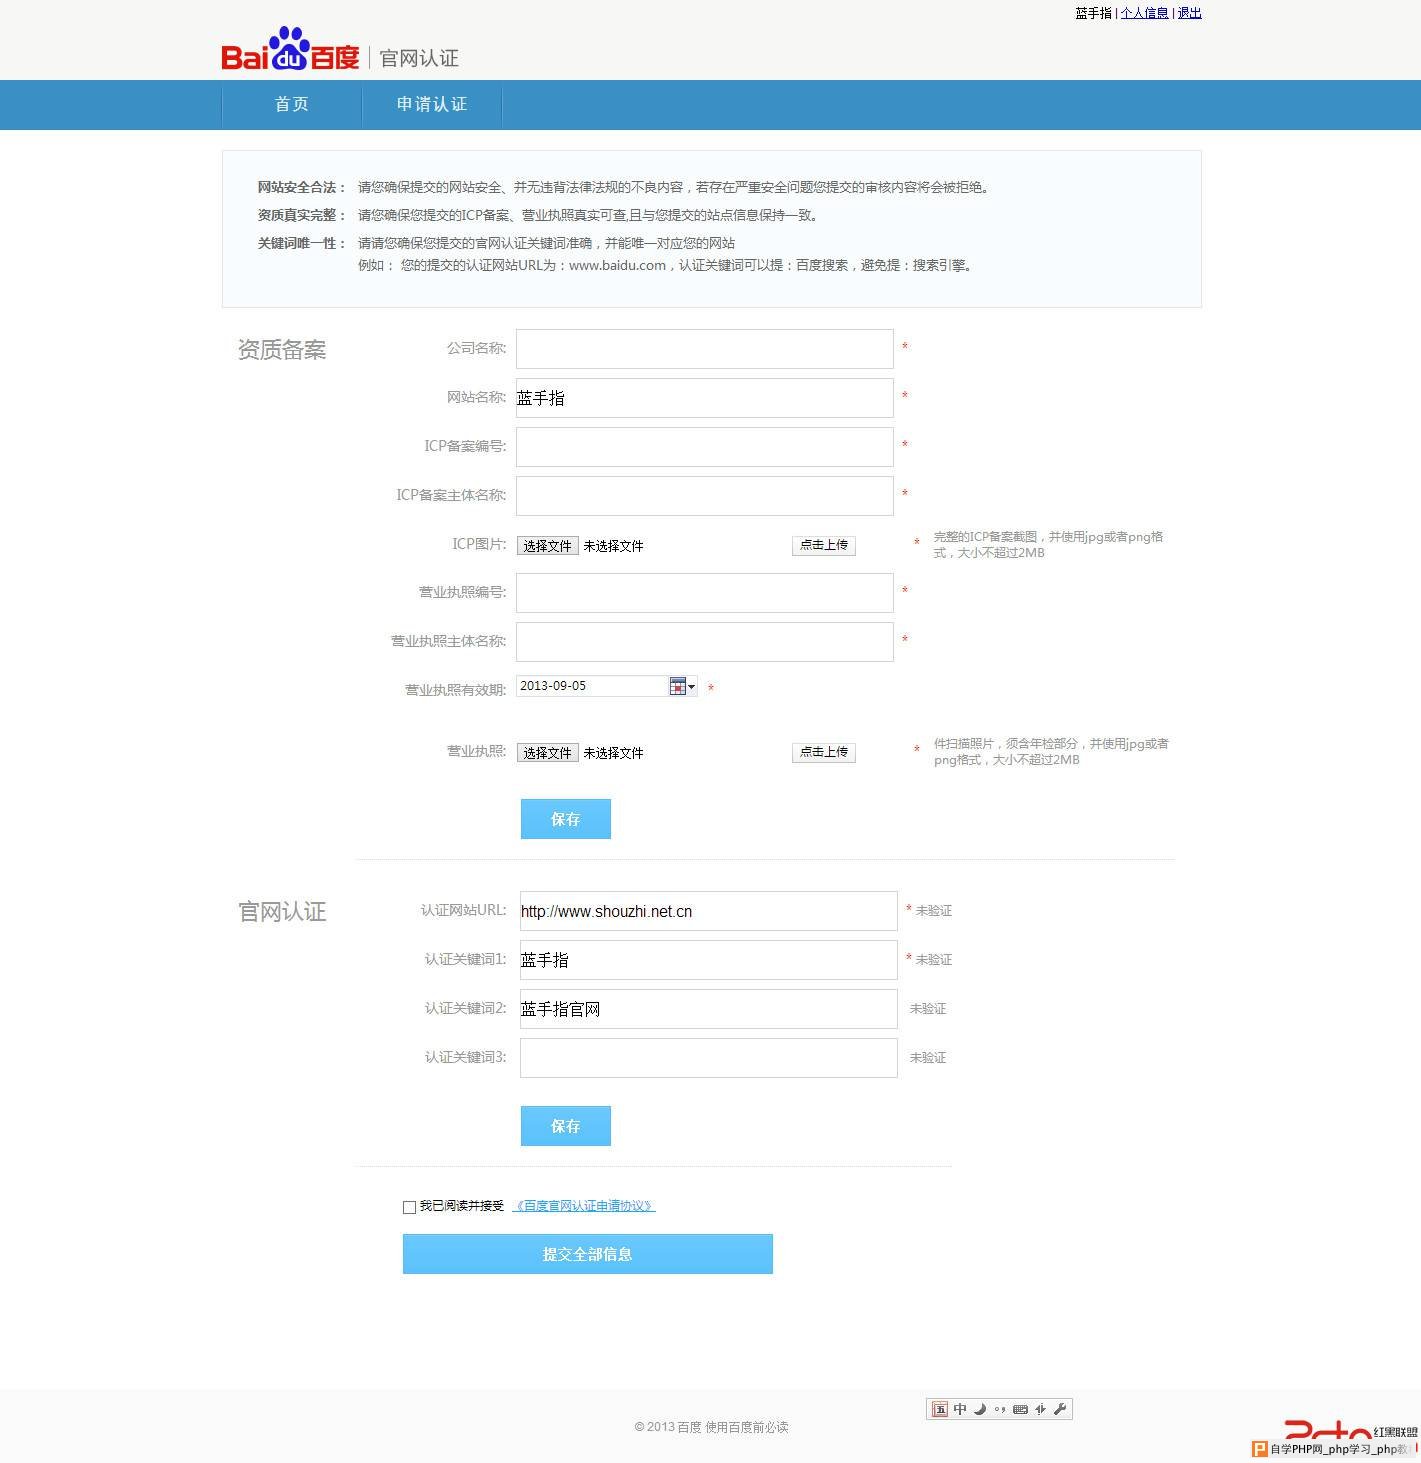
Task: Toggle the 中 Chinese/English mode icon
Action: pos(960,1409)
